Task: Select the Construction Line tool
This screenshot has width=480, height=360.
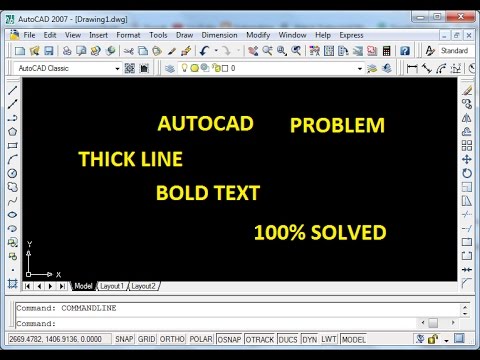Action: point(13,104)
